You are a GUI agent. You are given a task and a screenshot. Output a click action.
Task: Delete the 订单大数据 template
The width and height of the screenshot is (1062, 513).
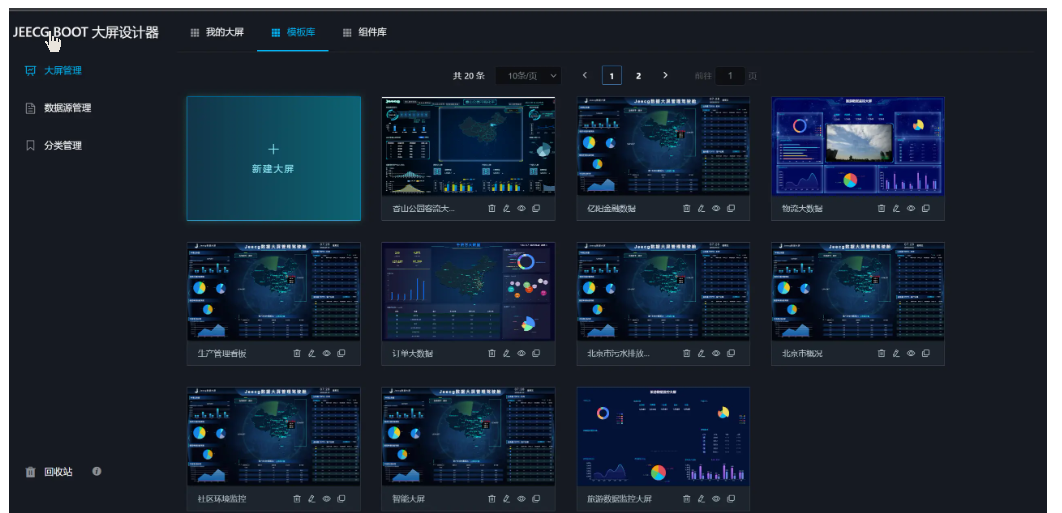pyautogui.click(x=492, y=353)
